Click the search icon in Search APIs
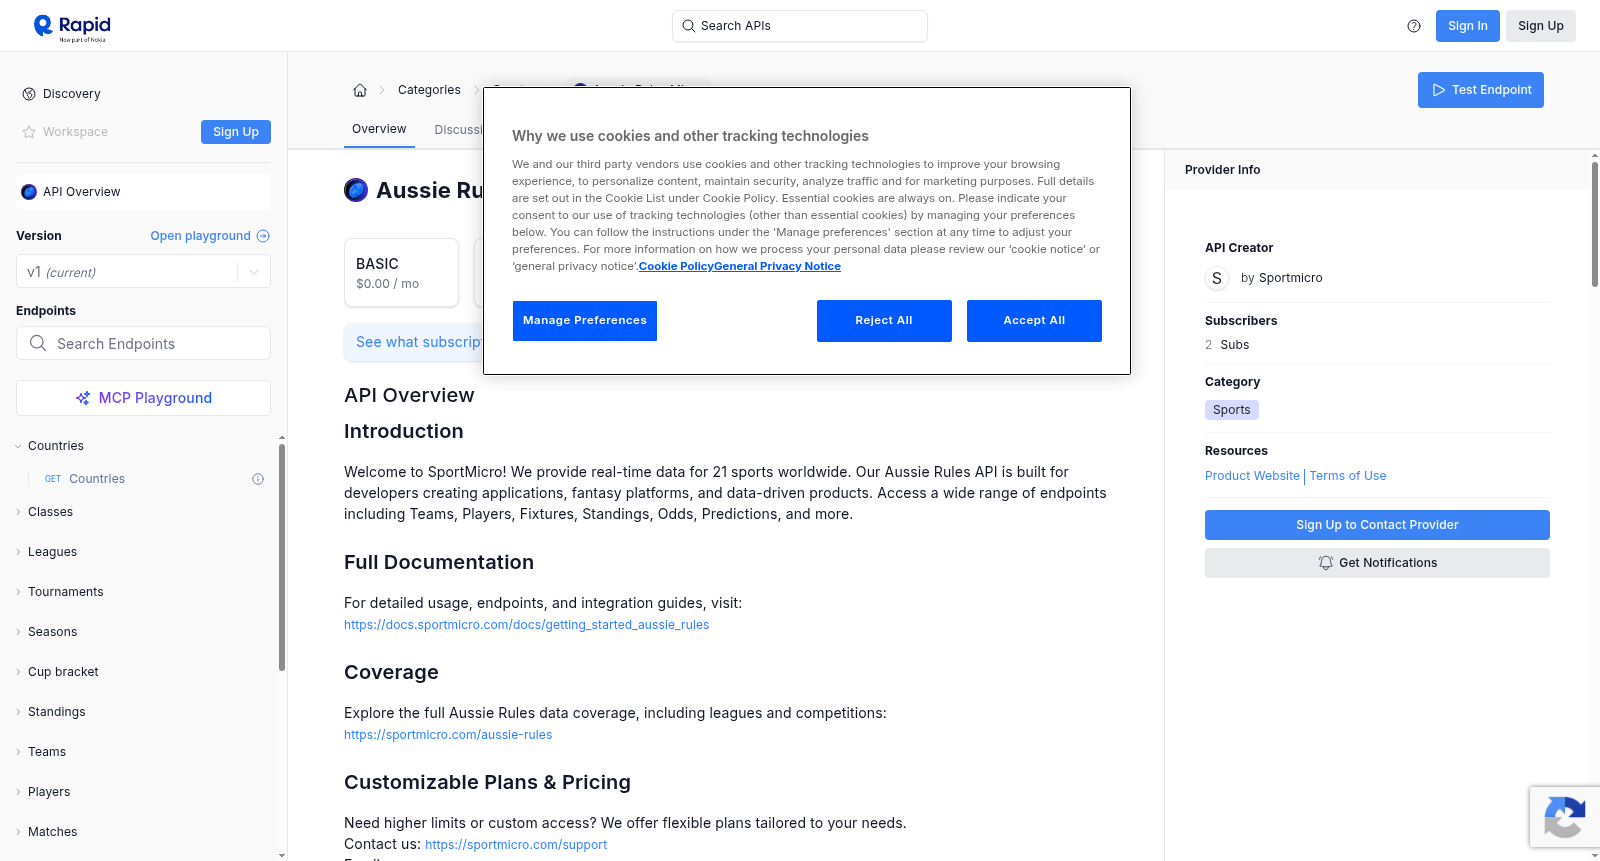Screen dimensions: 1600x861 pos(688,26)
